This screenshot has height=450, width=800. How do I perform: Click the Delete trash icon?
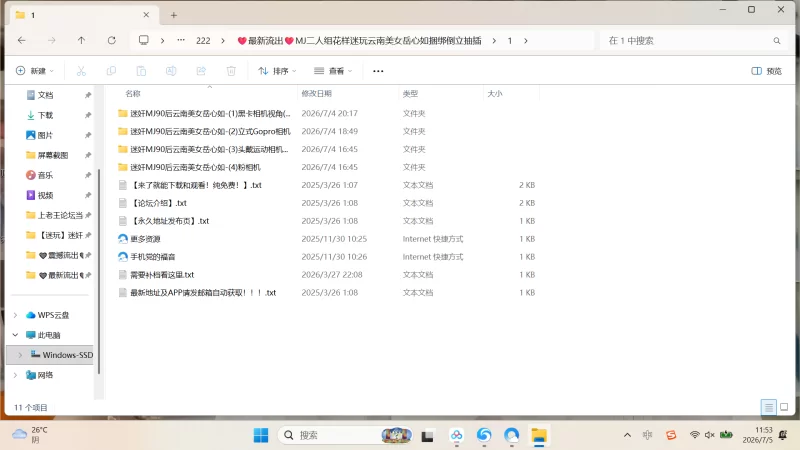point(231,71)
